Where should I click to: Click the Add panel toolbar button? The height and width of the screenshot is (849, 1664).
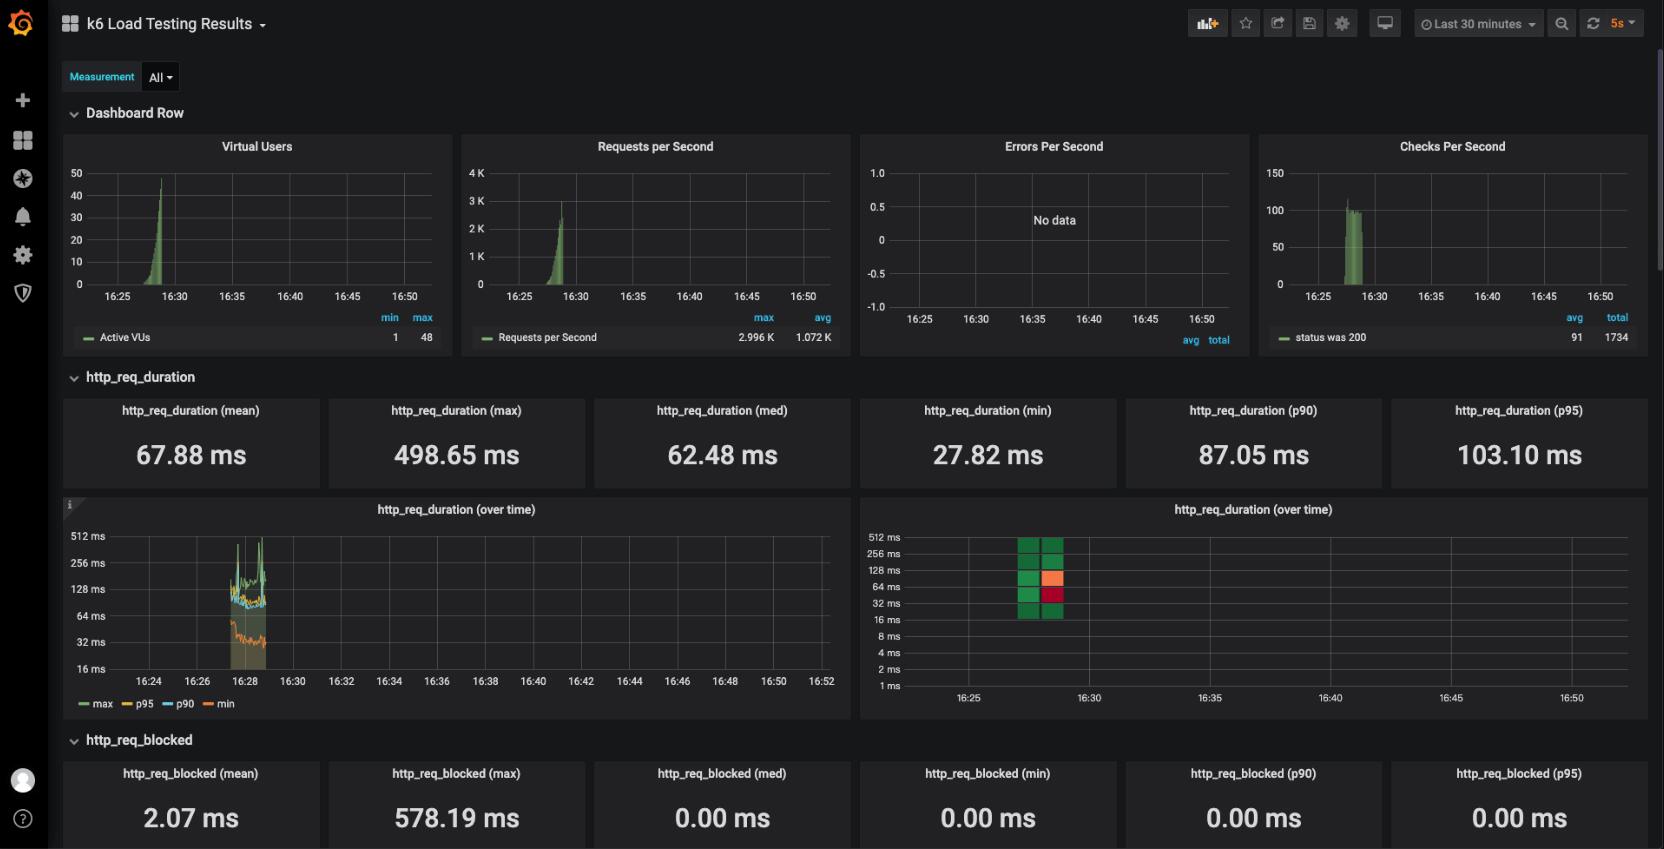[1208, 24]
